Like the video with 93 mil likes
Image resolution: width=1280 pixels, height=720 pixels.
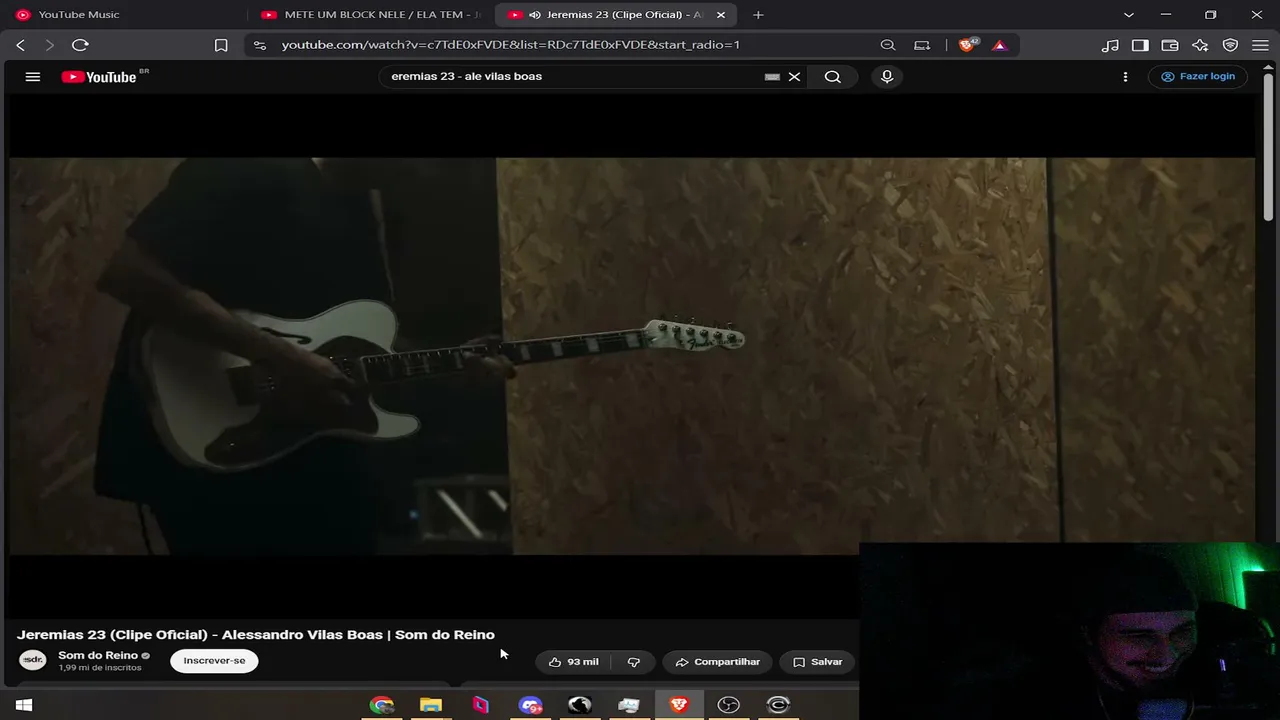tap(573, 662)
